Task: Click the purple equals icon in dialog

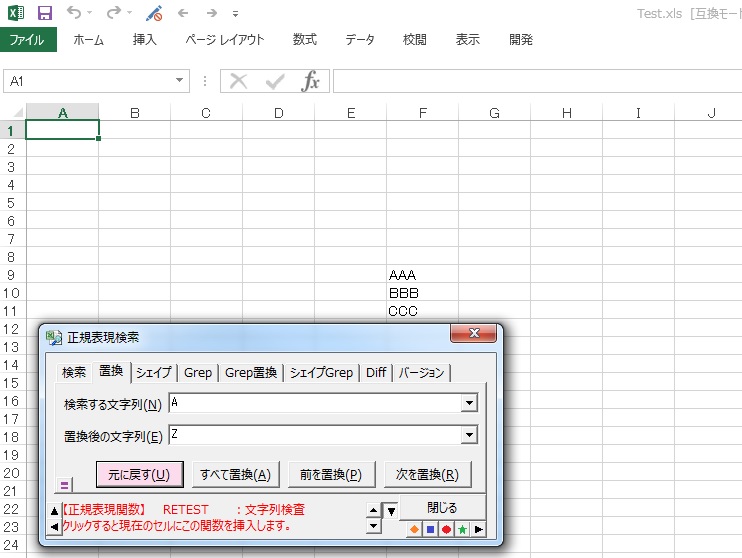Action: [65, 485]
